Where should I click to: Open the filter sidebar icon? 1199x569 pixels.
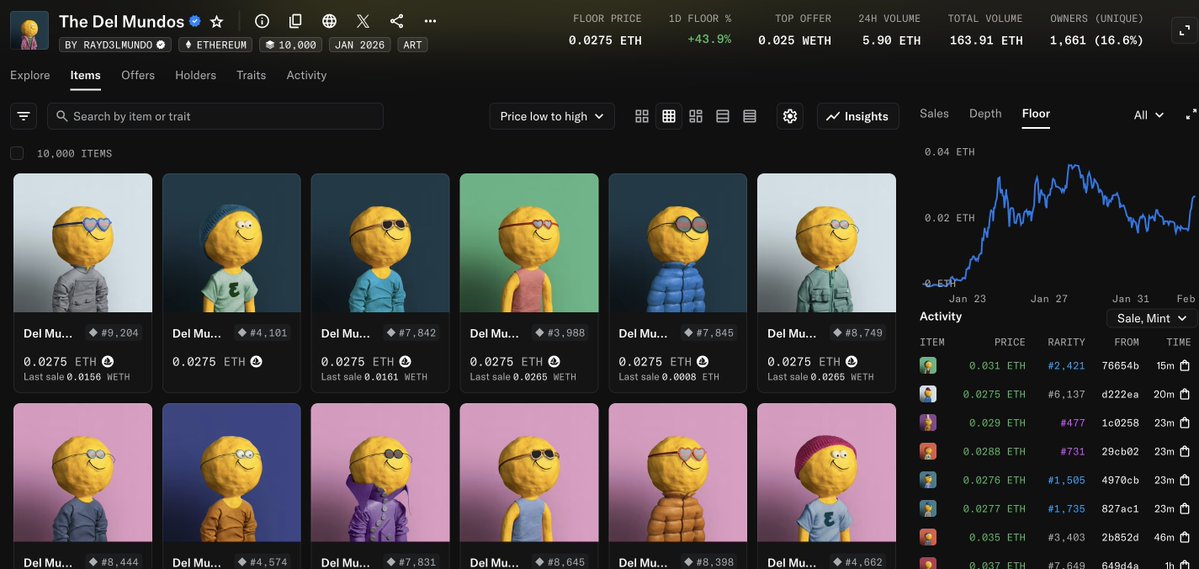point(24,116)
